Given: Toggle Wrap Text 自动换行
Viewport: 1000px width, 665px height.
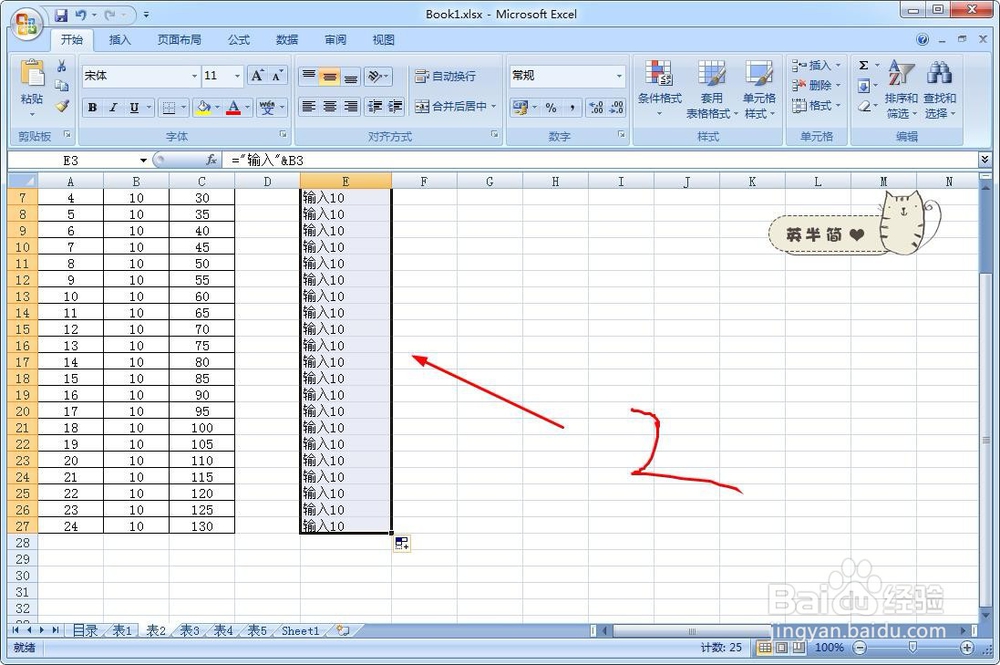Looking at the screenshot, I should coord(445,77).
